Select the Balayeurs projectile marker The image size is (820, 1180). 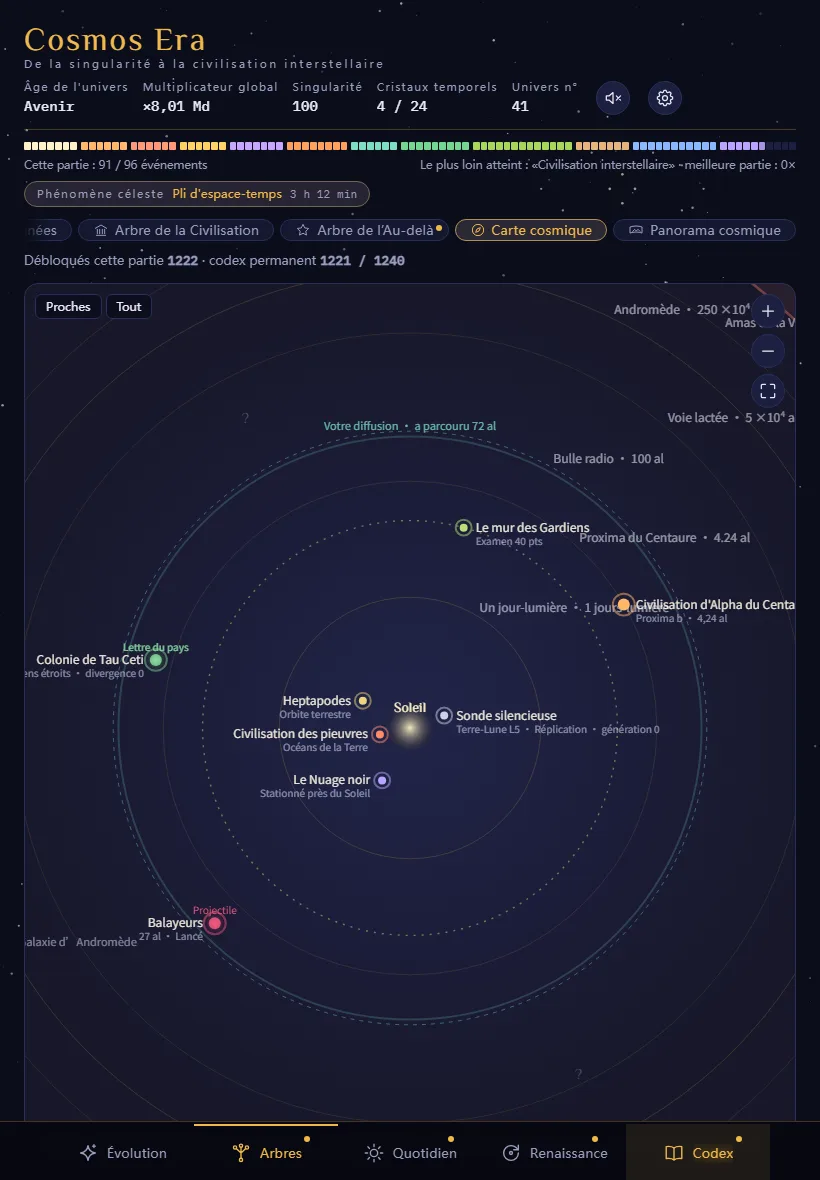pos(215,923)
